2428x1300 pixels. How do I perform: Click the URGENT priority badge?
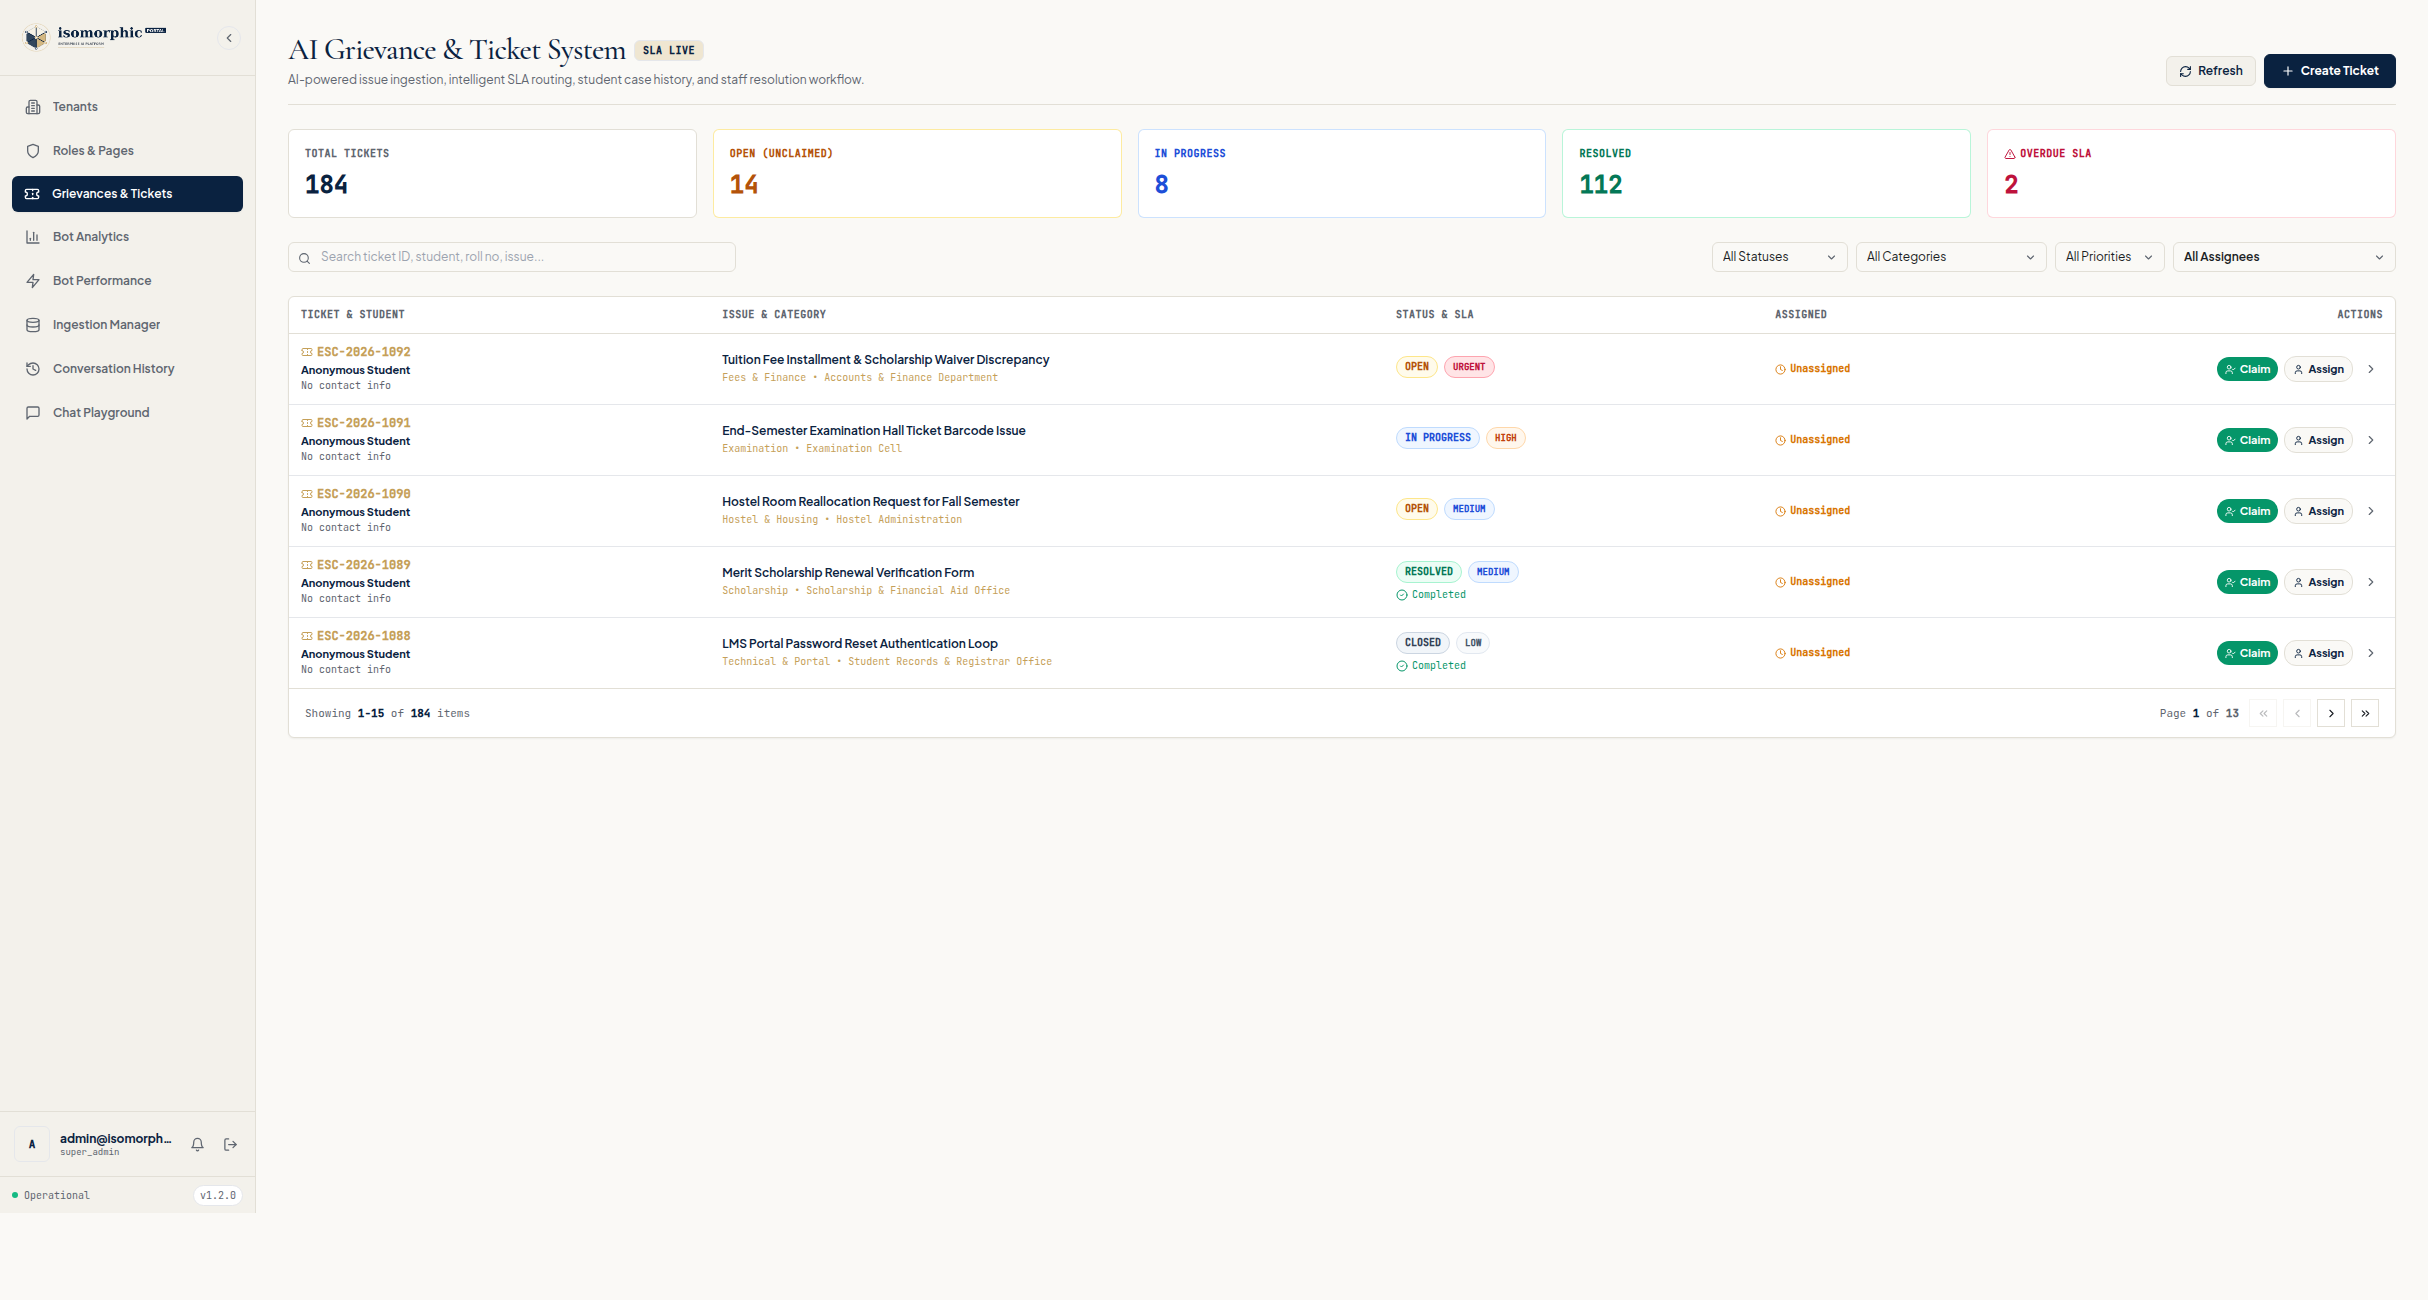click(1469, 367)
